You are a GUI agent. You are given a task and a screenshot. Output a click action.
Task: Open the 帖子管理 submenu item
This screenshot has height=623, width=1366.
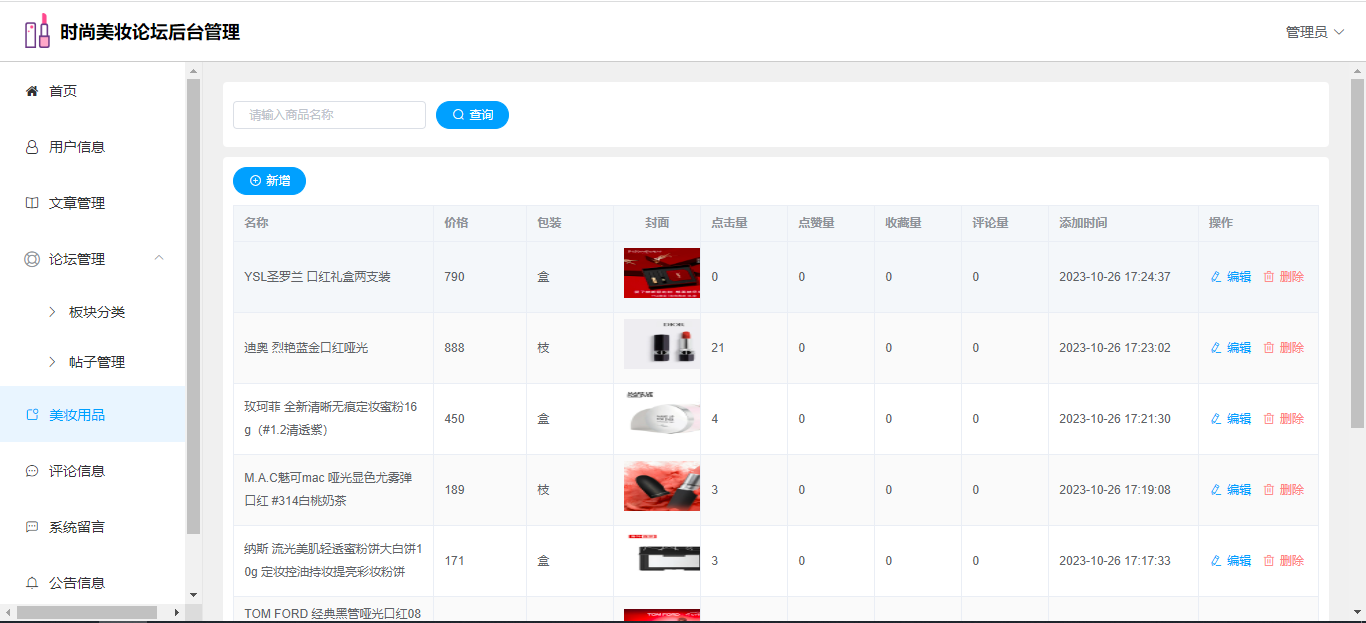(x=96, y=362)
